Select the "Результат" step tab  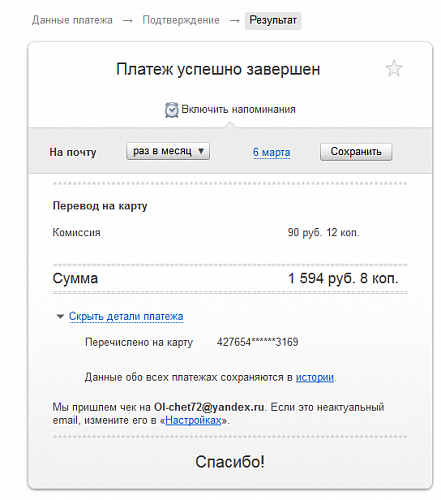[x=273, y=21]
